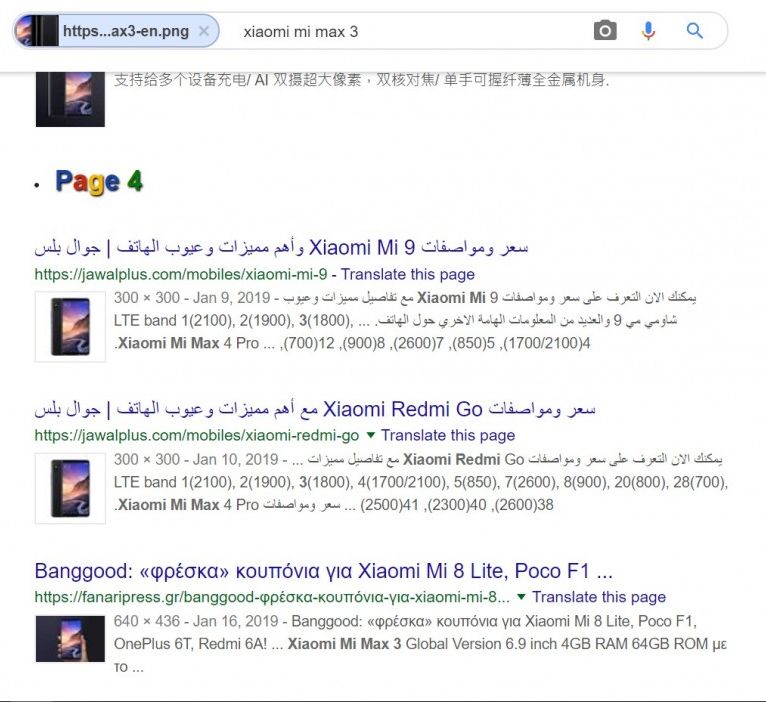
Task: Expand dropdown arrow next to fanaripress.gr URL
Action: (521, 596)
